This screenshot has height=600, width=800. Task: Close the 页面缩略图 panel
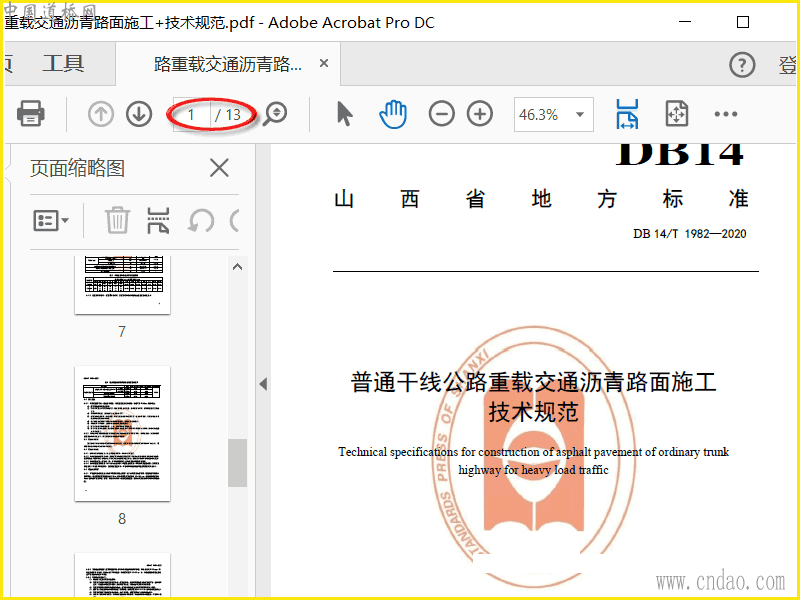click(x=219, y=167)
